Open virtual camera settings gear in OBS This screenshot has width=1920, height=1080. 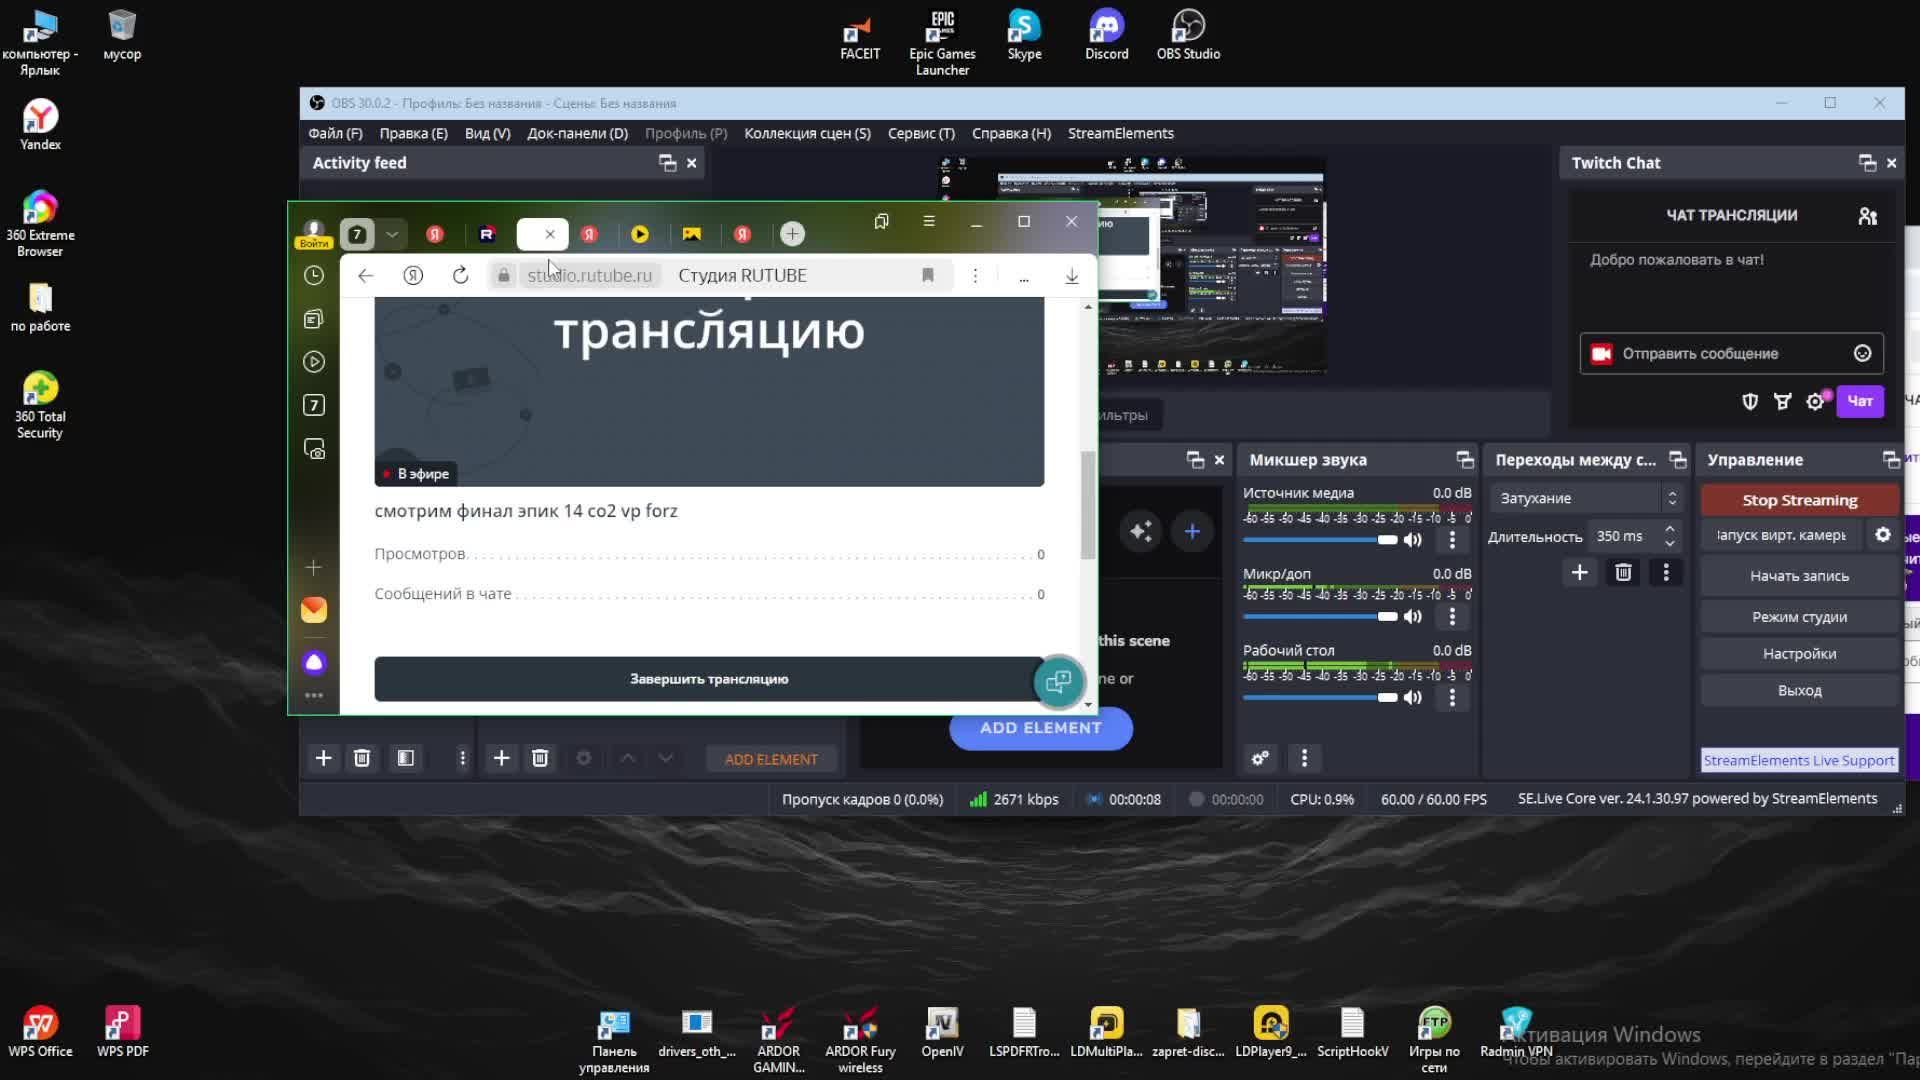point(1882,535)
